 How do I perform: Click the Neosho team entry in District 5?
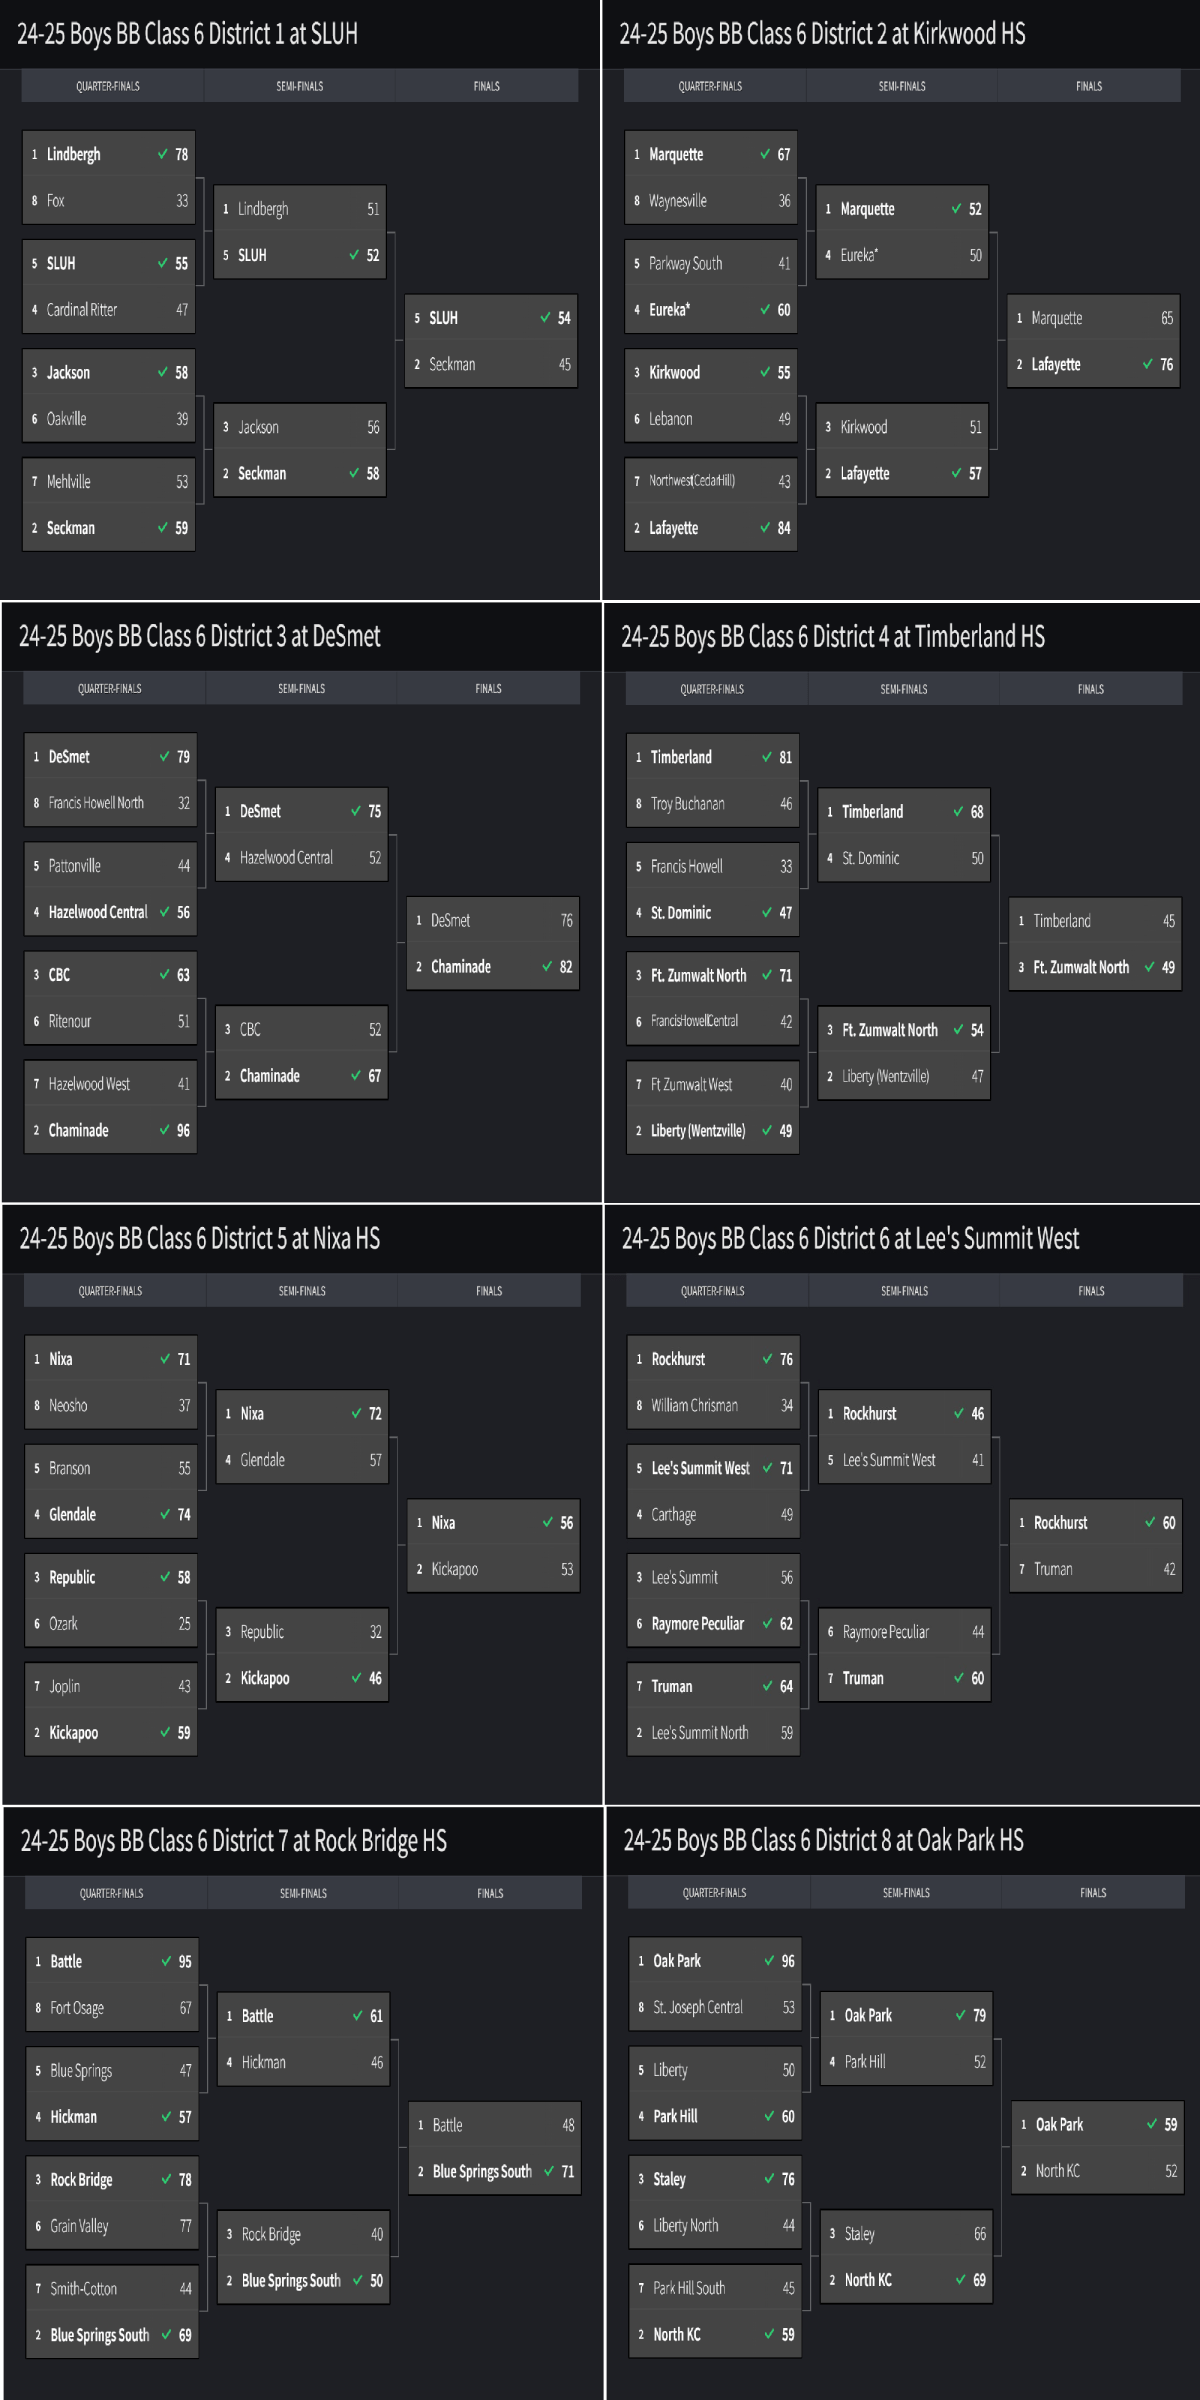(68, 1406)
